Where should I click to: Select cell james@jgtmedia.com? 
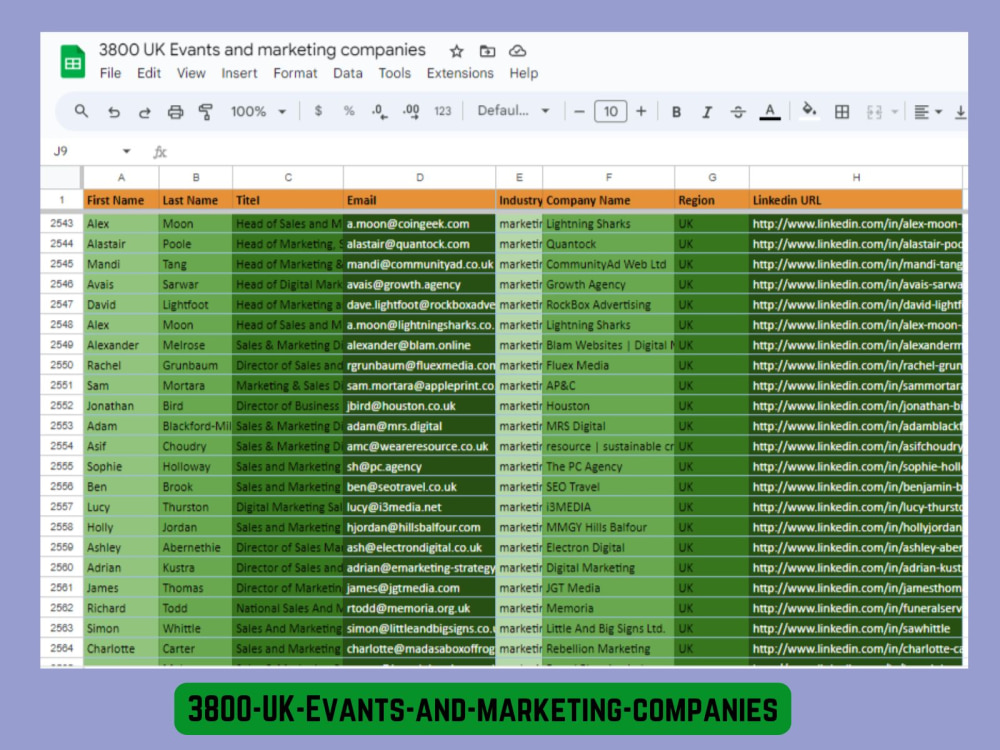[420, 588]
